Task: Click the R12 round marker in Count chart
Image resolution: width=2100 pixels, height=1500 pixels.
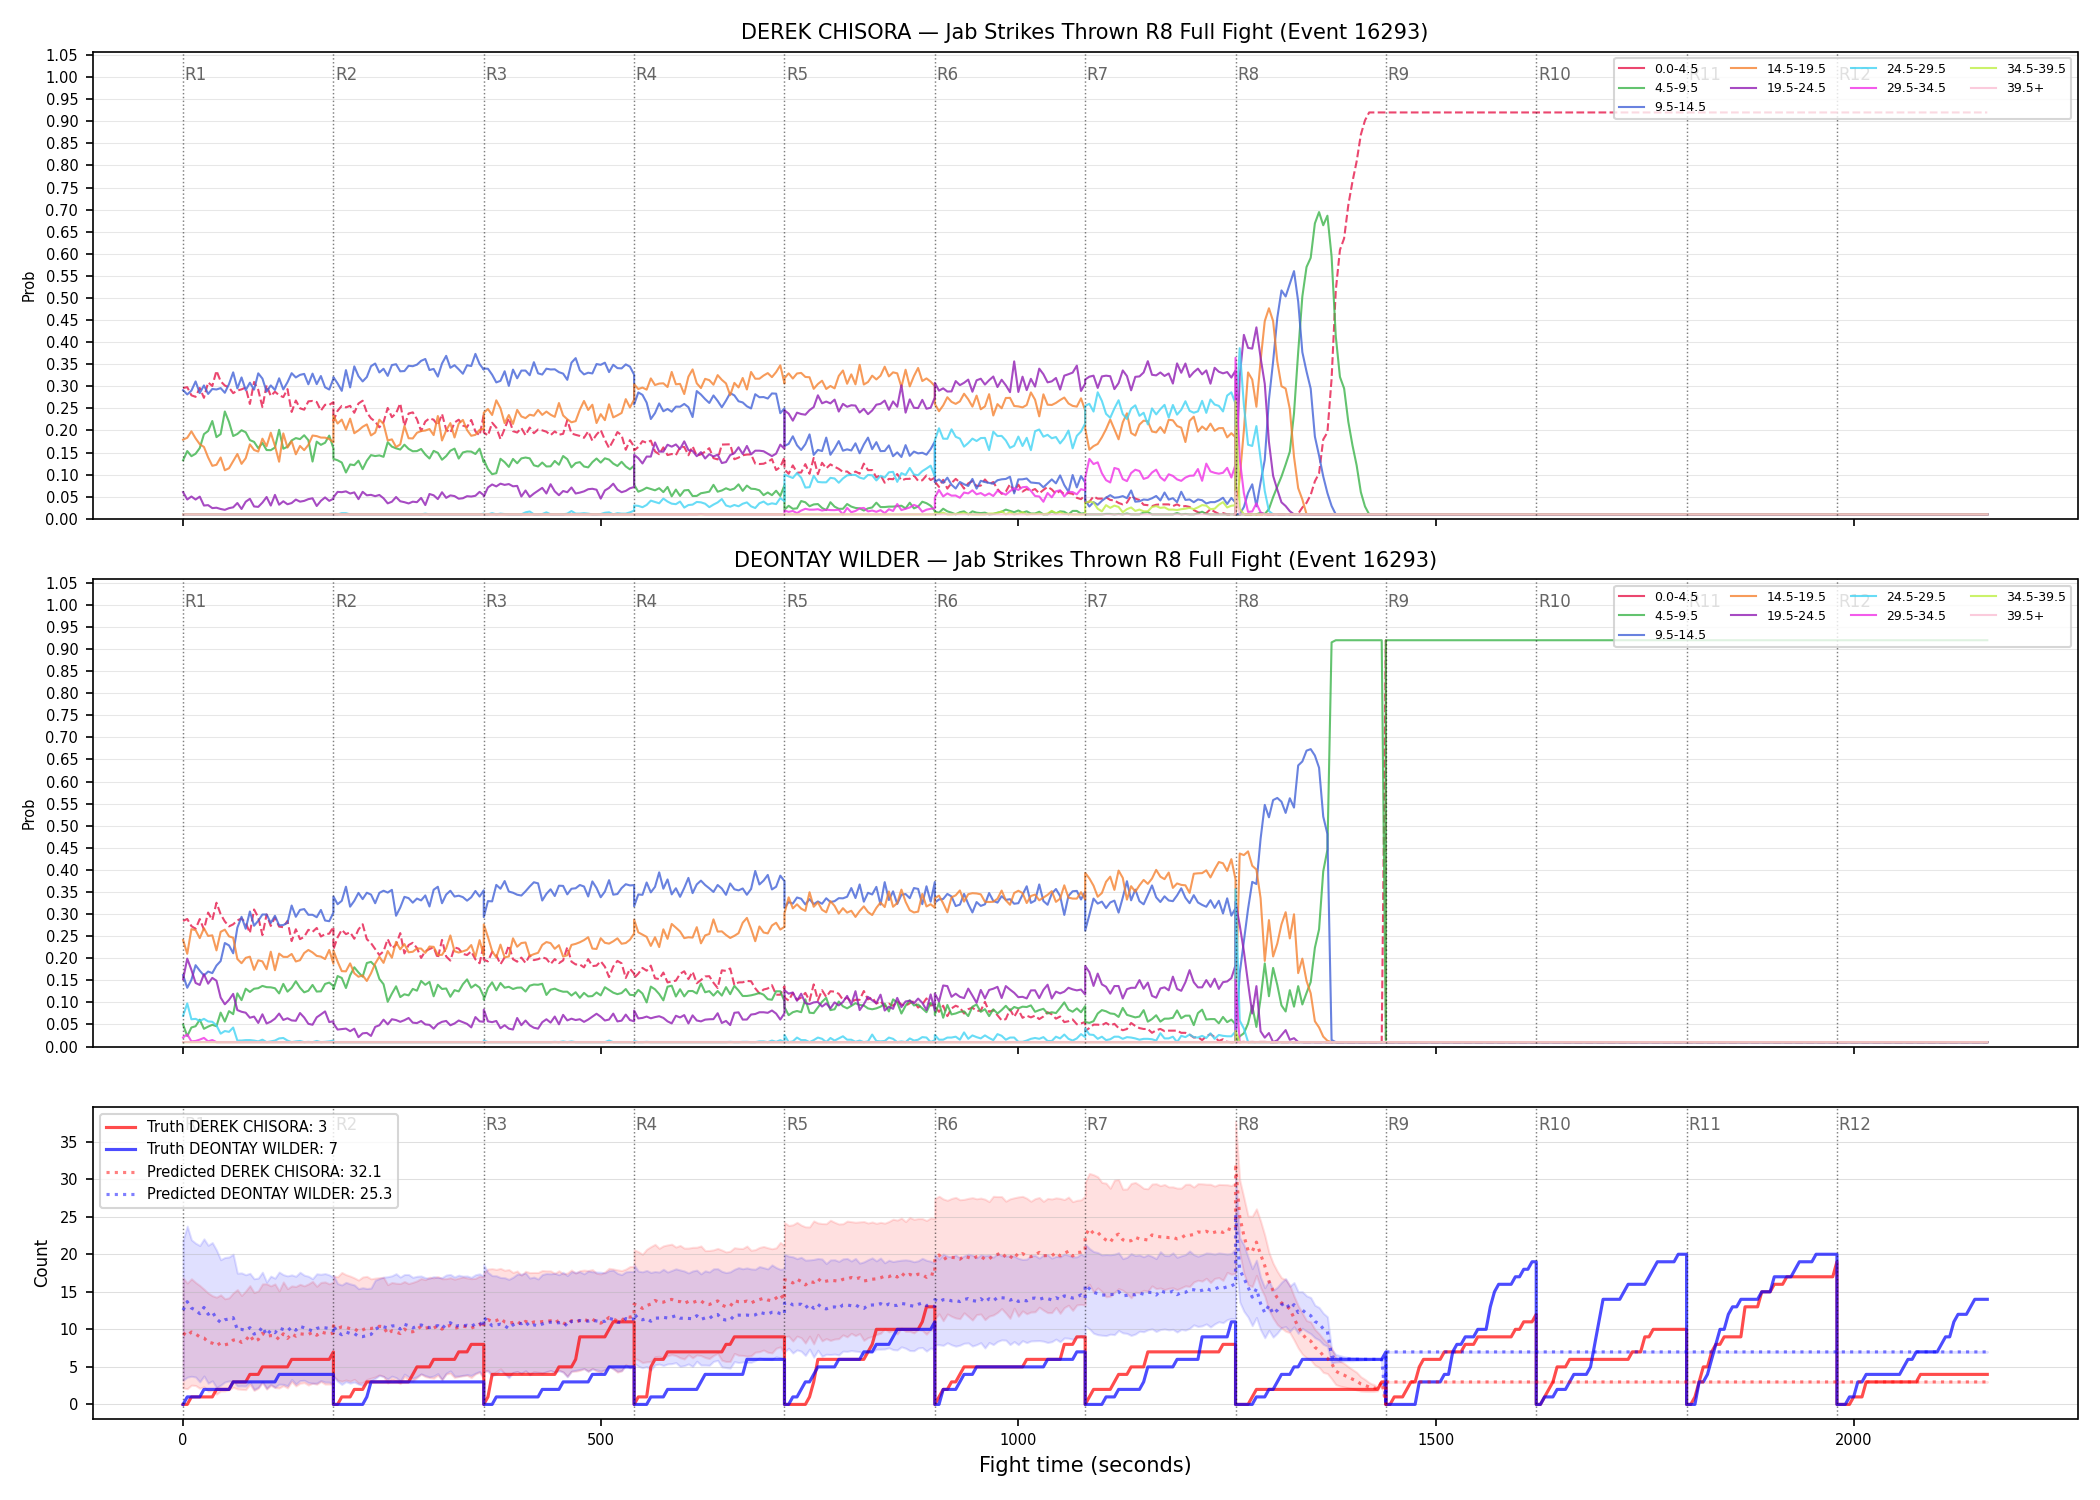Action: pyautogui.click(x=1854, y=1124)
